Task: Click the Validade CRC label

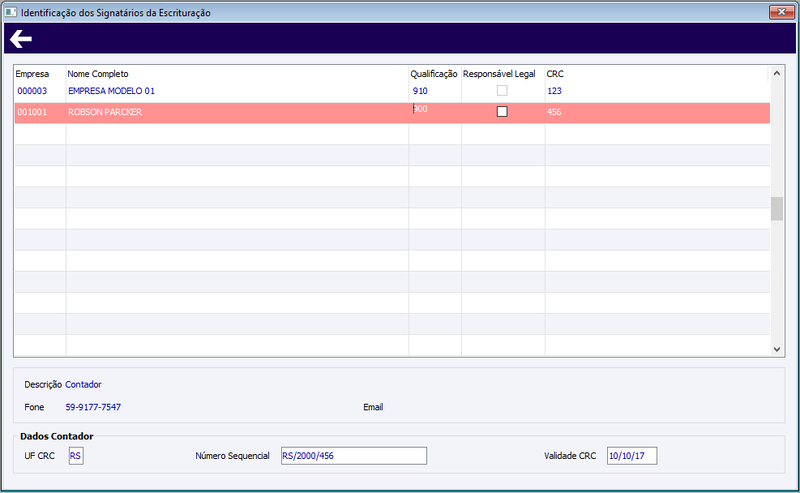Action: [570, 456]
